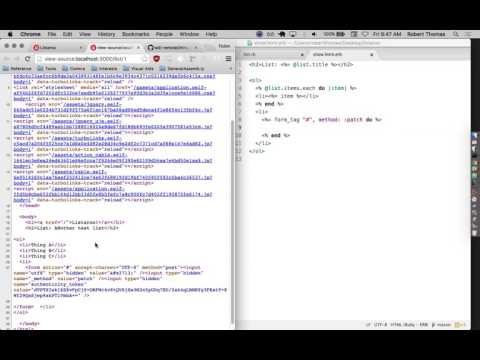The height and width of the screenshot is (360, 480).
Task: Open the Visual Arts bookmarks folder
Action: (139, 68)
